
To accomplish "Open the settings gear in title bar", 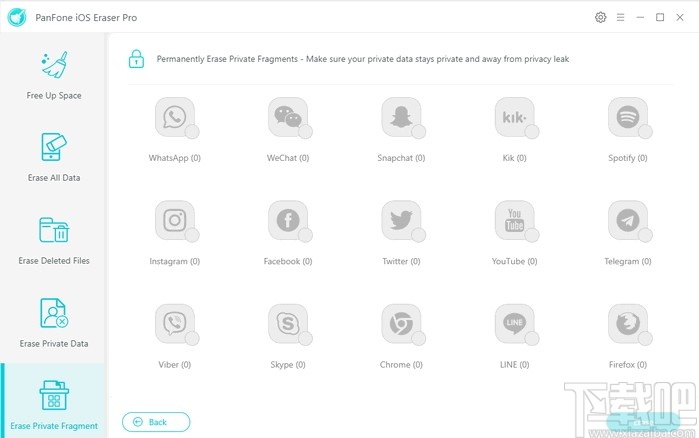I will (x=600, y=17).
